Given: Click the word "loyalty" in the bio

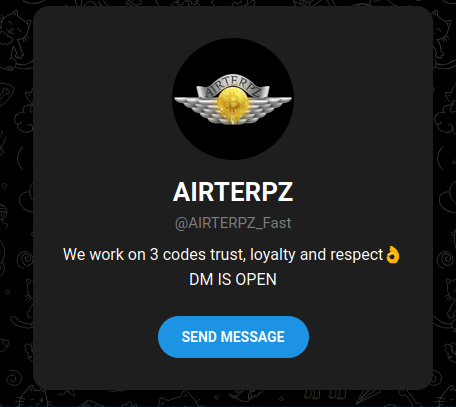Looking at the screenshot, I should pos(273,255).
